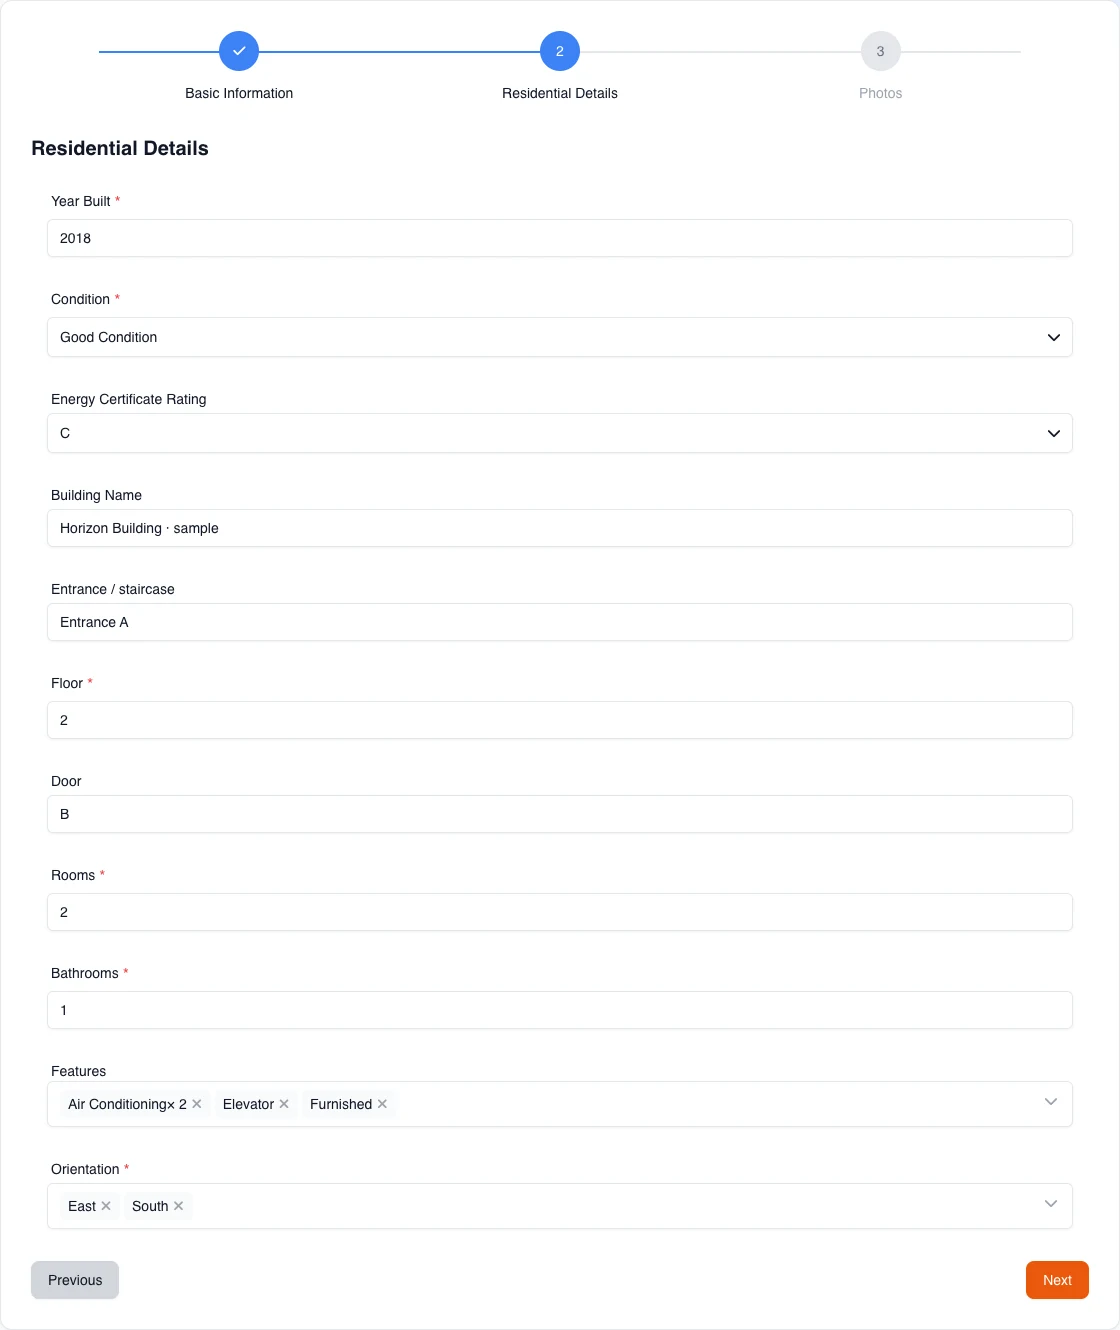Remove the Furnished feature tag
Viewport: 1120px width, 1330px height.
tap(382, 1104)
